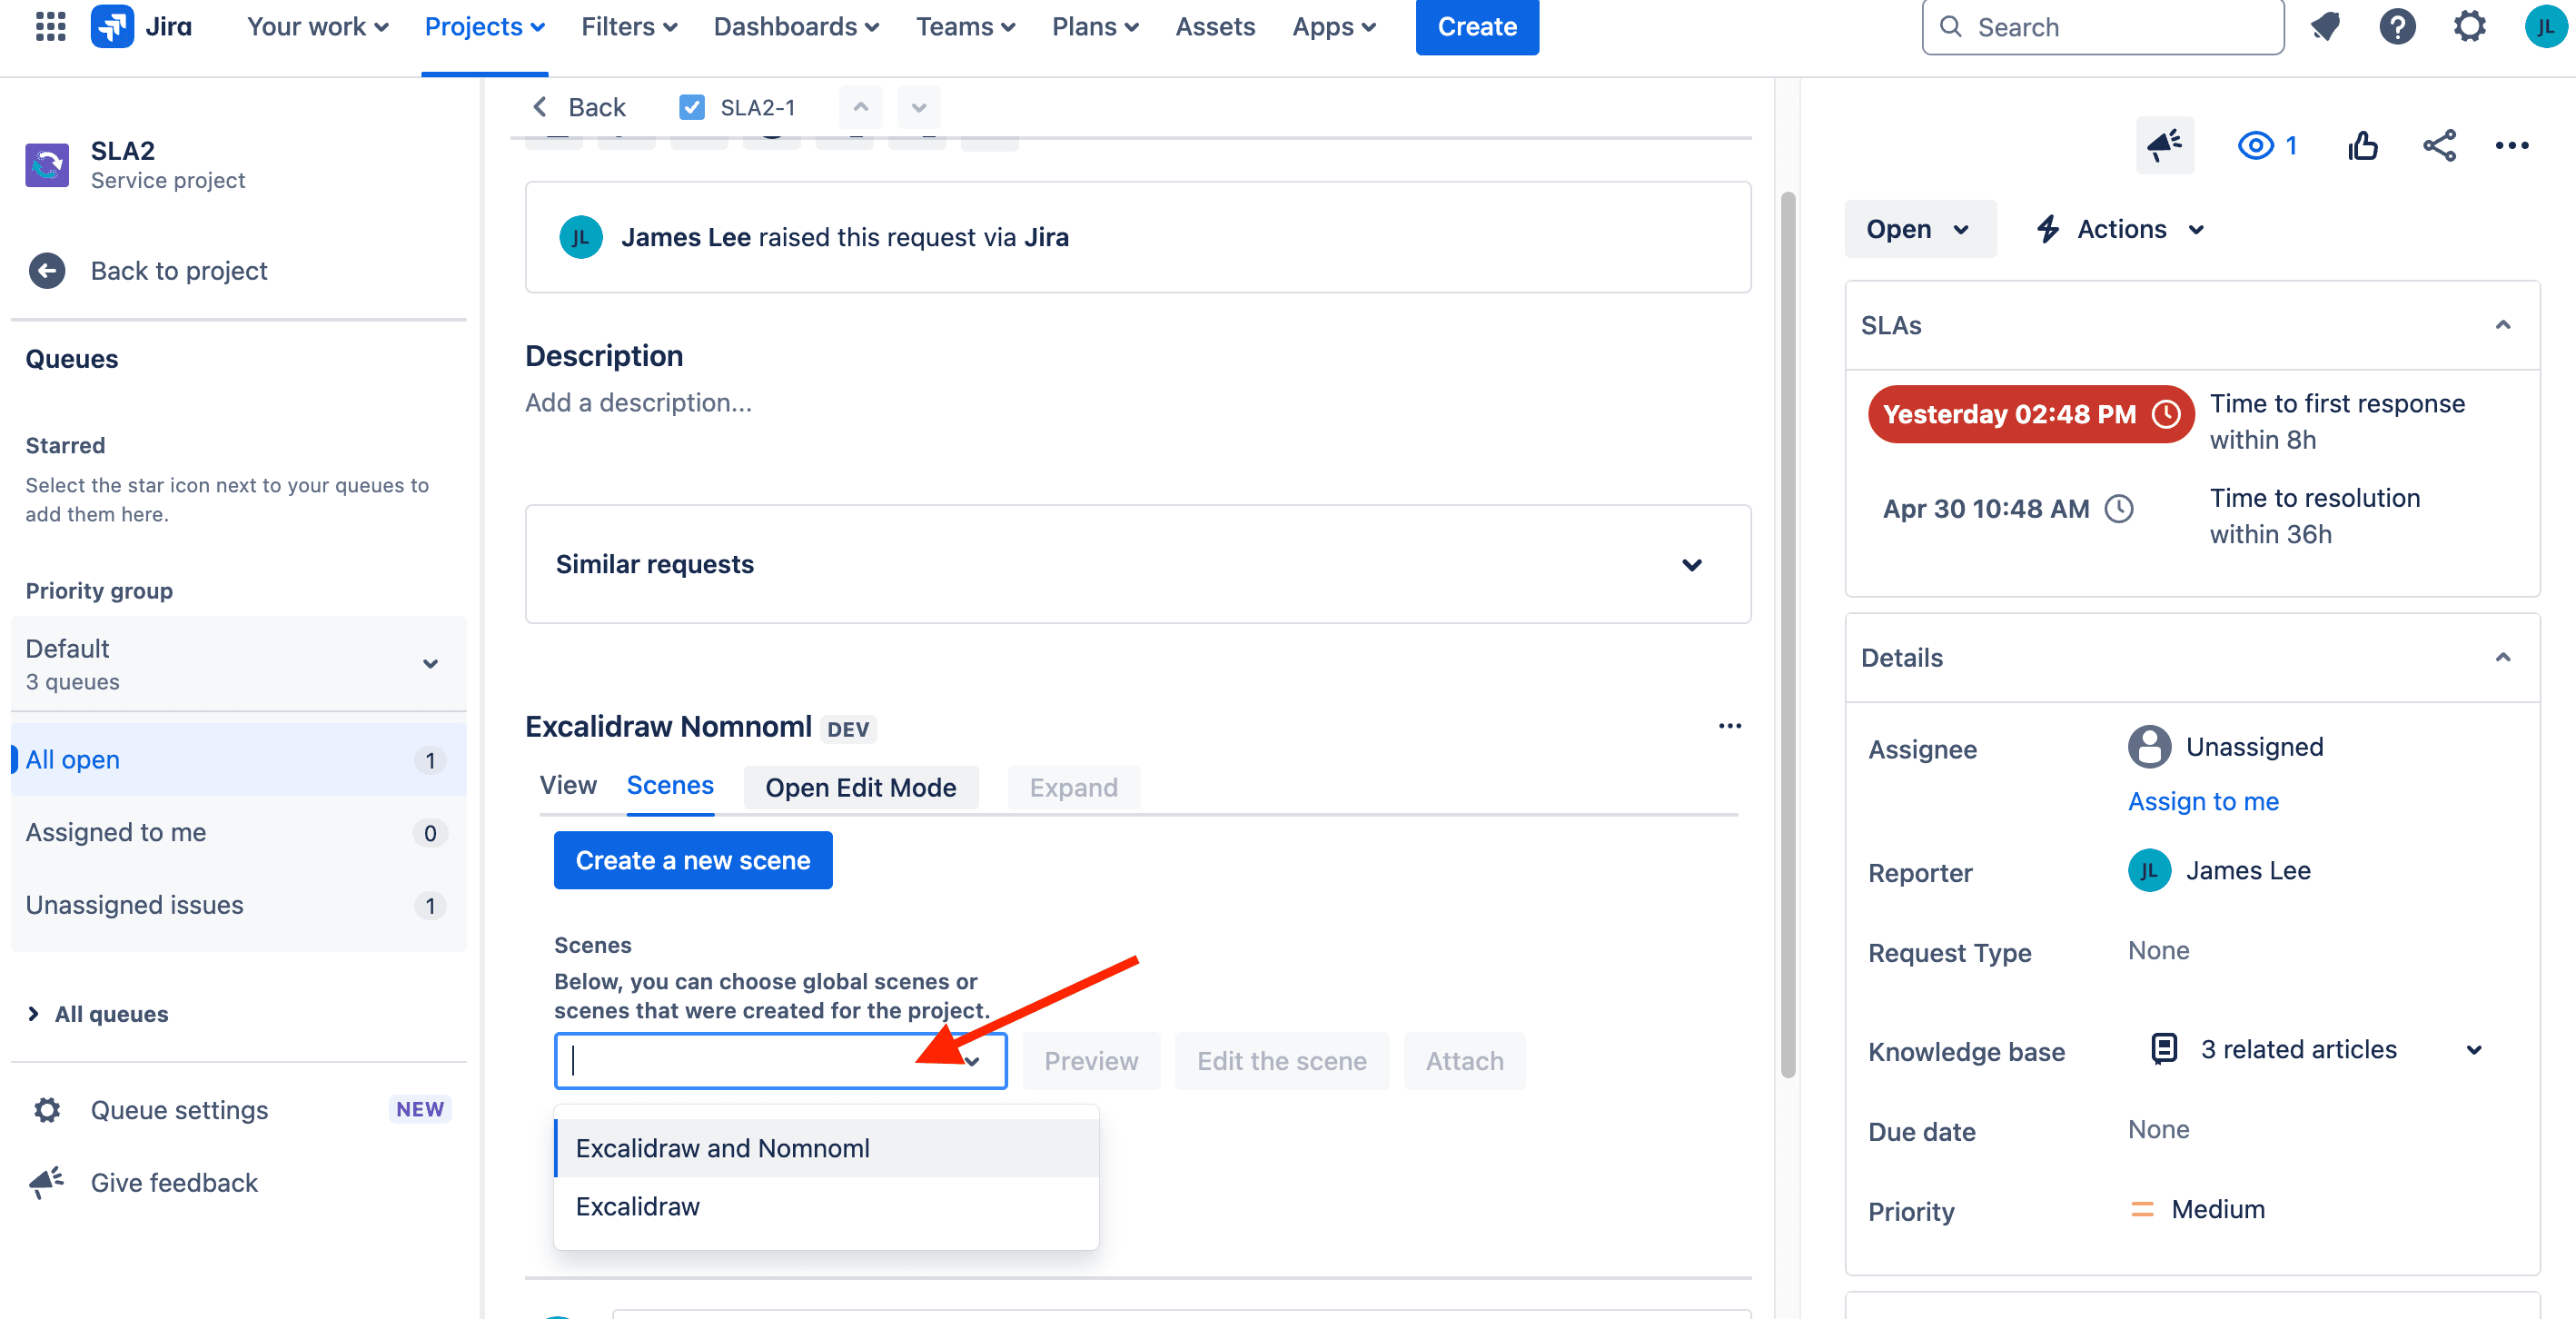Toggle the scene select dropdown chevron
Viewport: 2576px width, 1319px height.
[x=972, y=1061]
